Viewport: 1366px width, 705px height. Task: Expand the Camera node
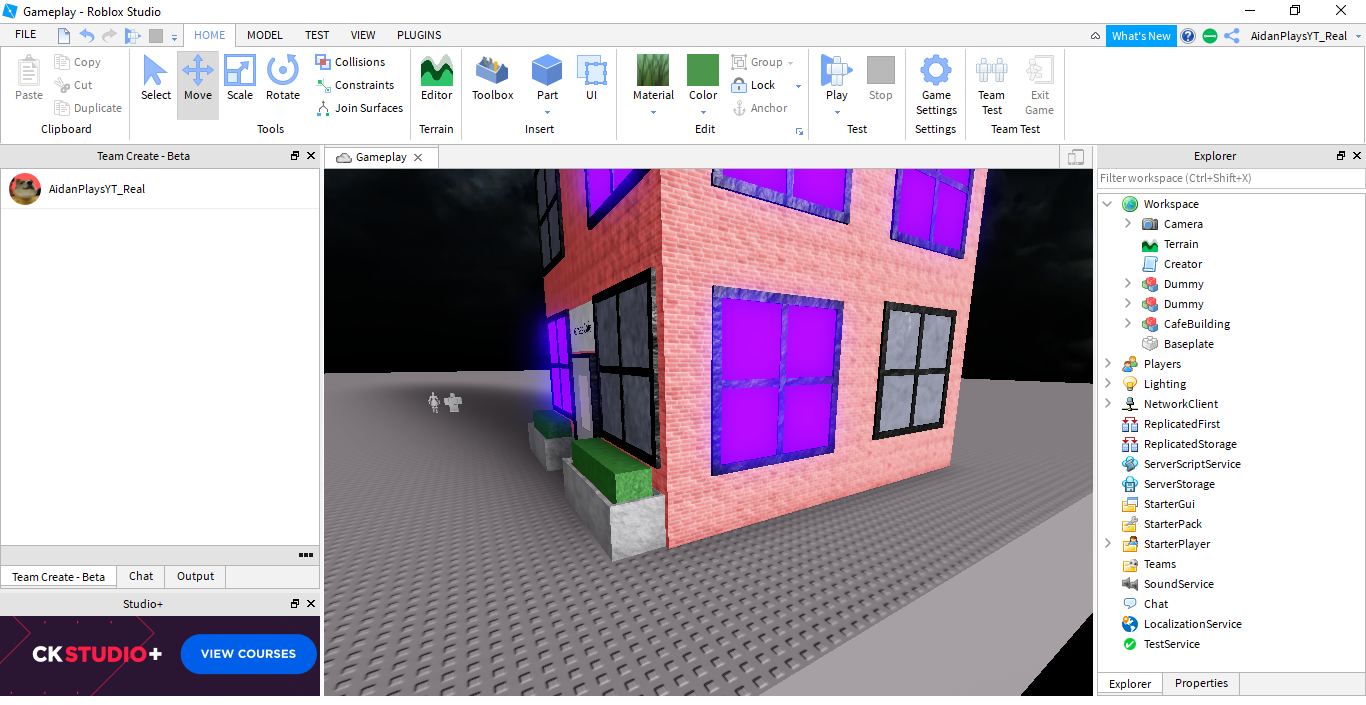point(1128,224)
